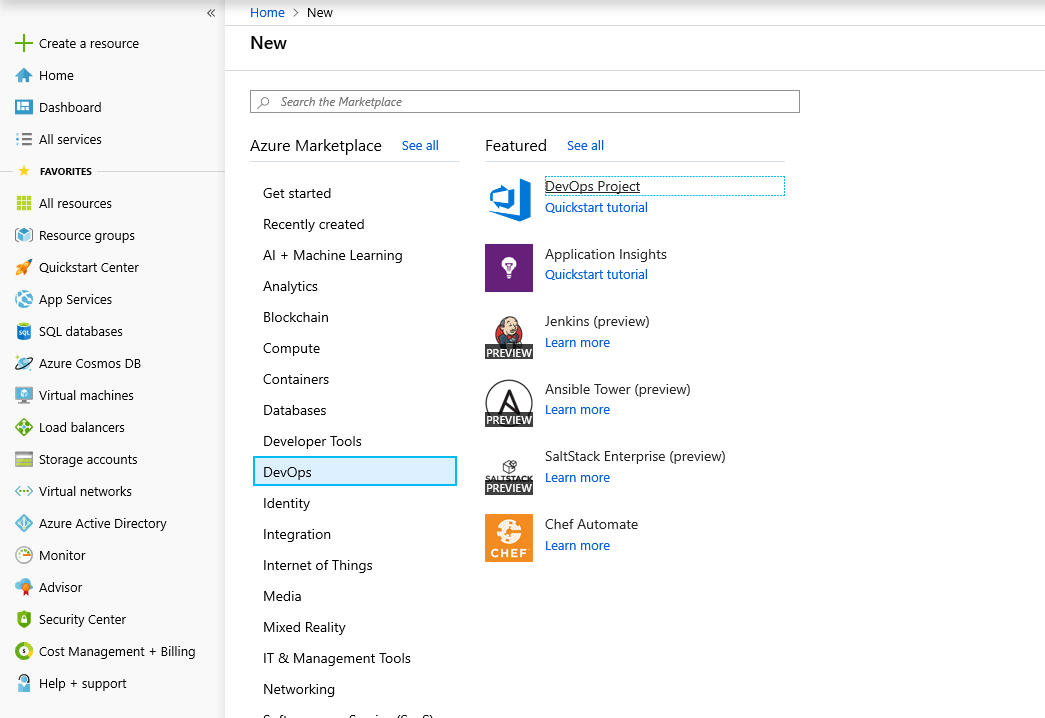Open DevOps Project Quickstart tutorial link
The height and width of the screenshot is (718, 1045).
click(596, 207)
